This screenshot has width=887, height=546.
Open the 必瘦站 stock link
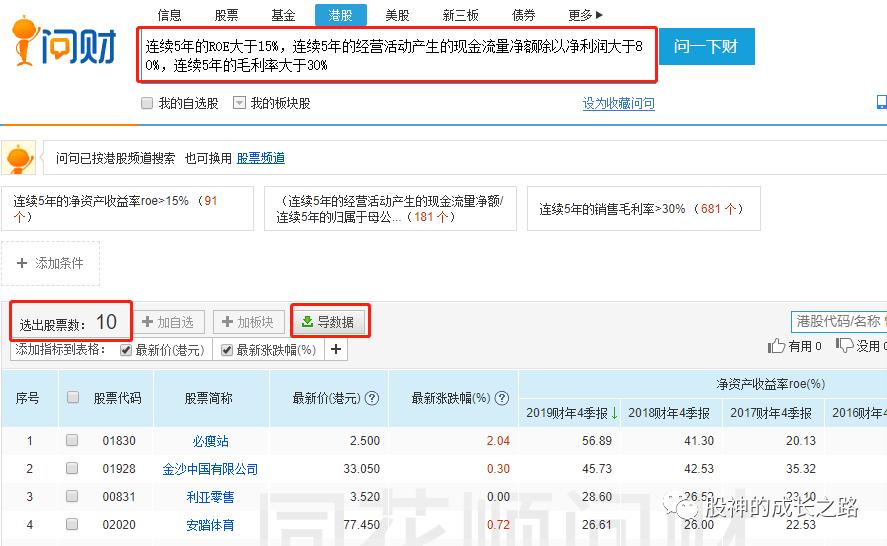point(210,441)
